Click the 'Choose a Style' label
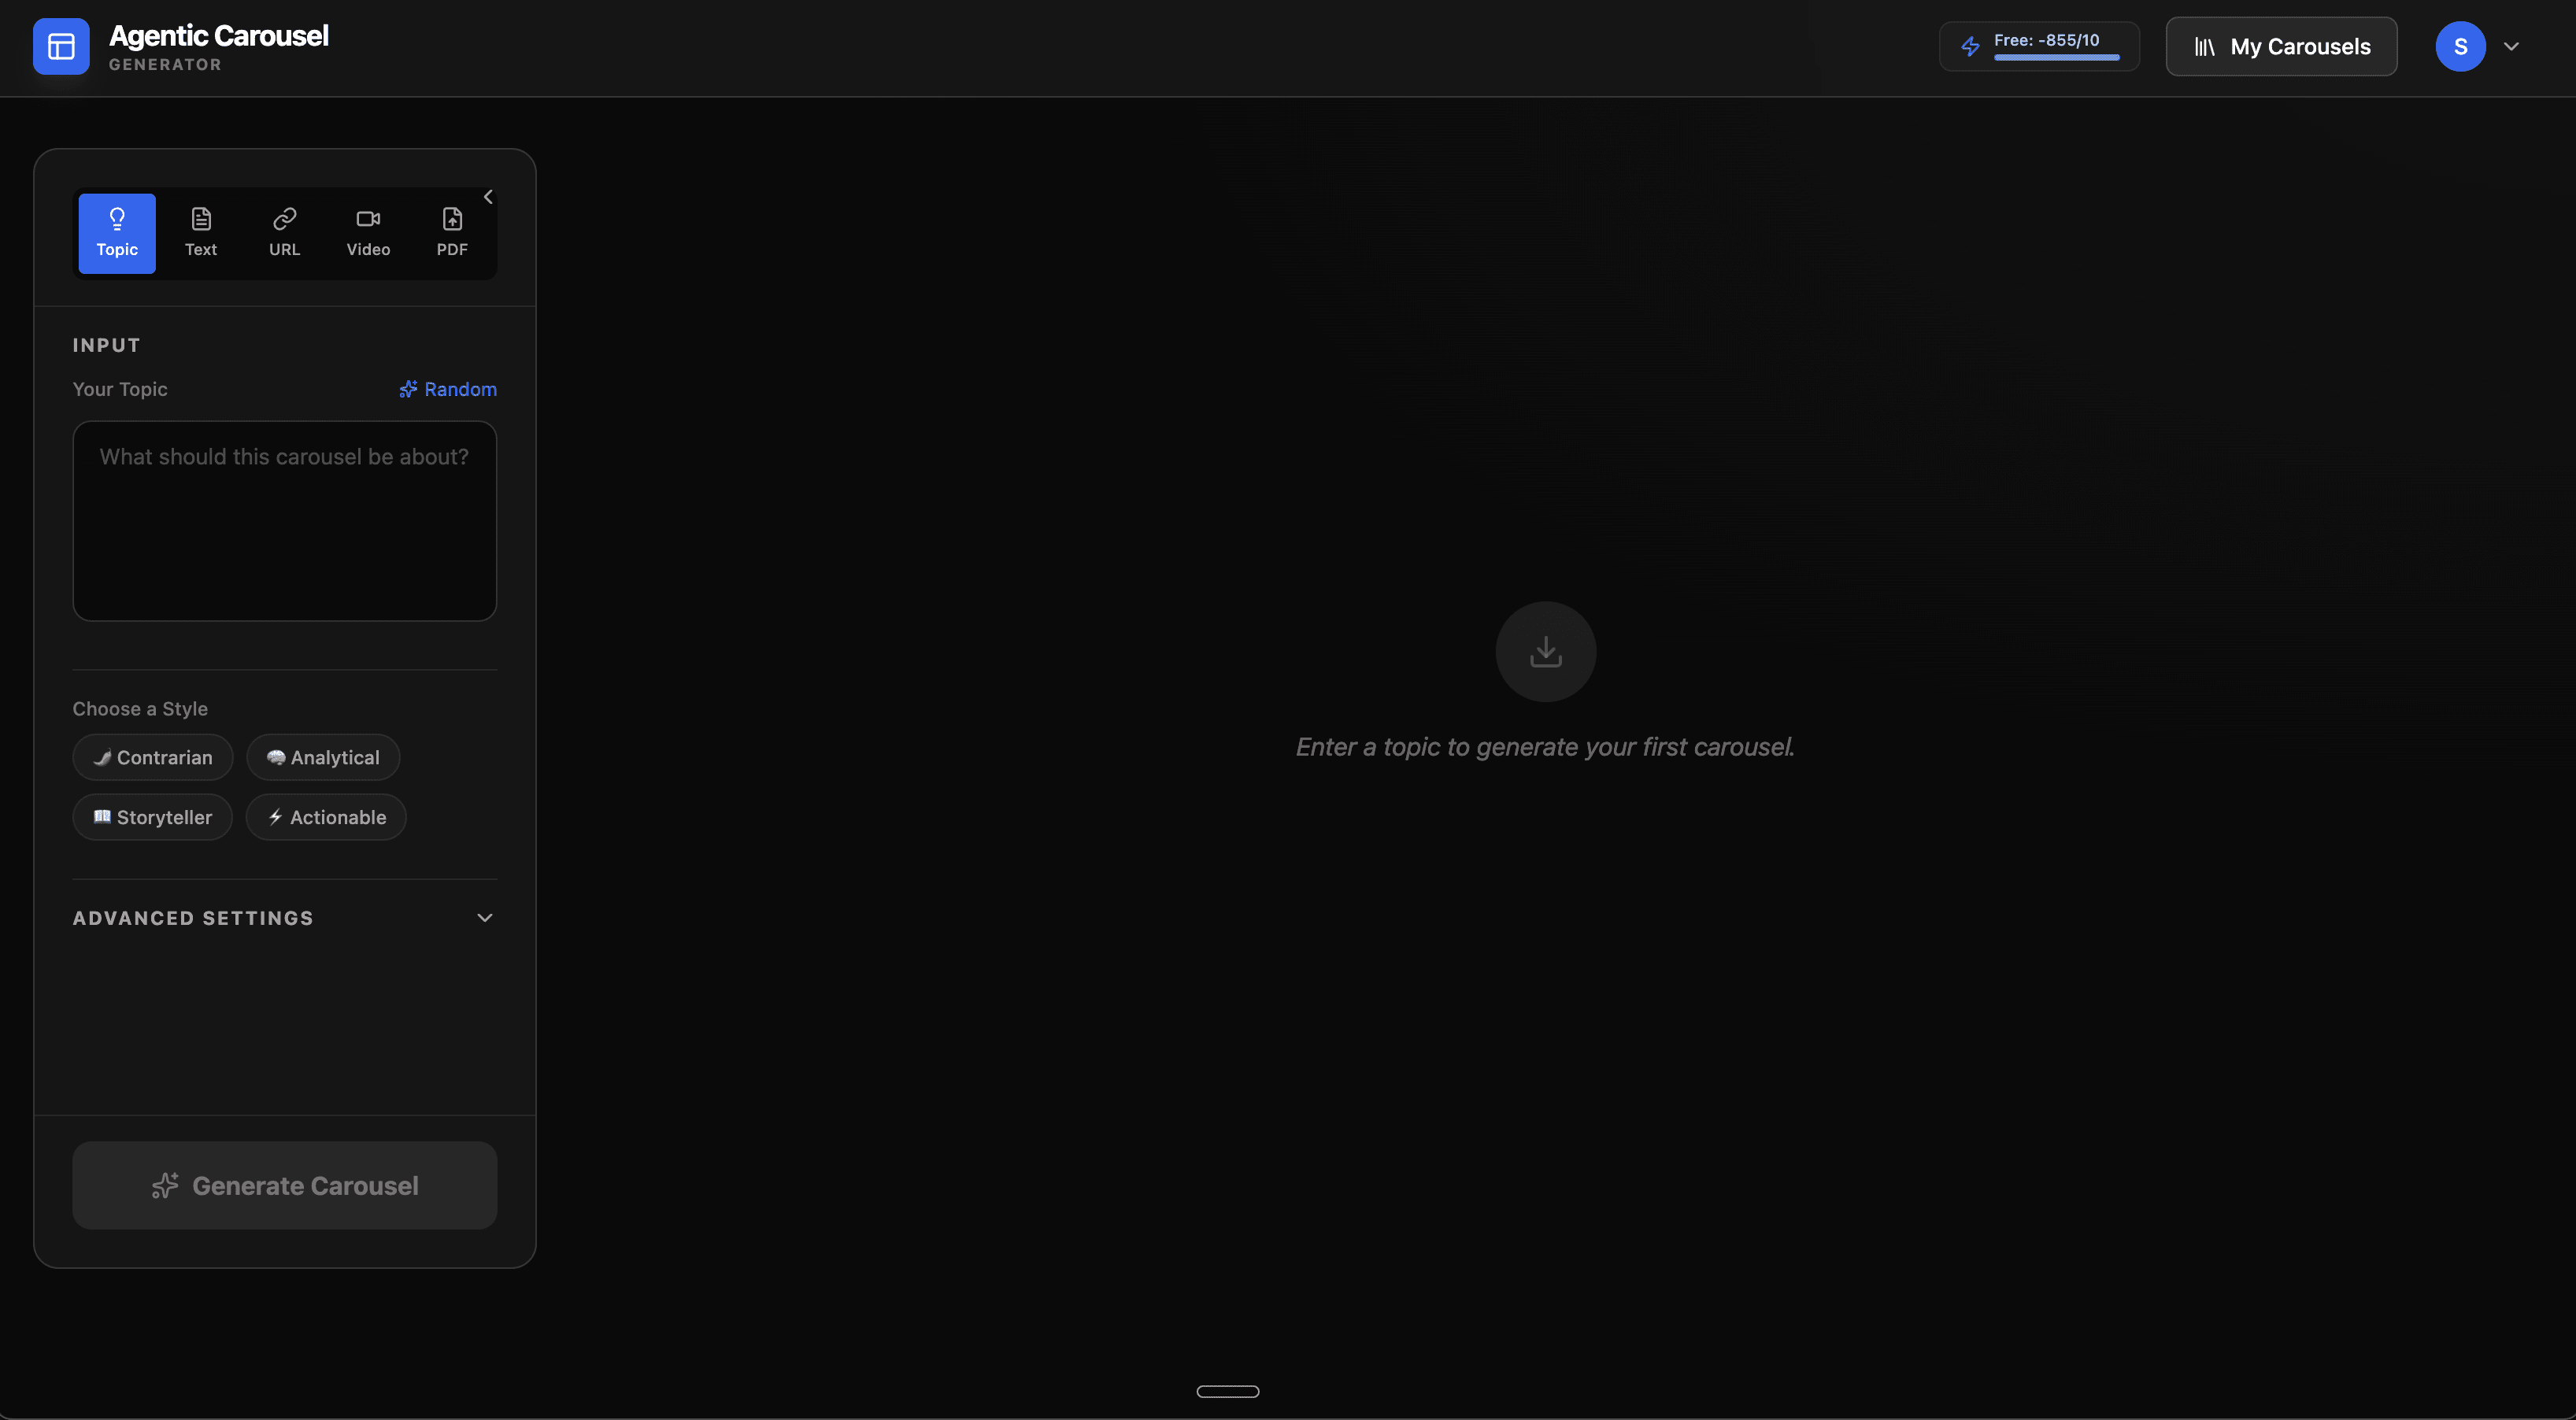2576x1420 pixels. coord(140,708)
